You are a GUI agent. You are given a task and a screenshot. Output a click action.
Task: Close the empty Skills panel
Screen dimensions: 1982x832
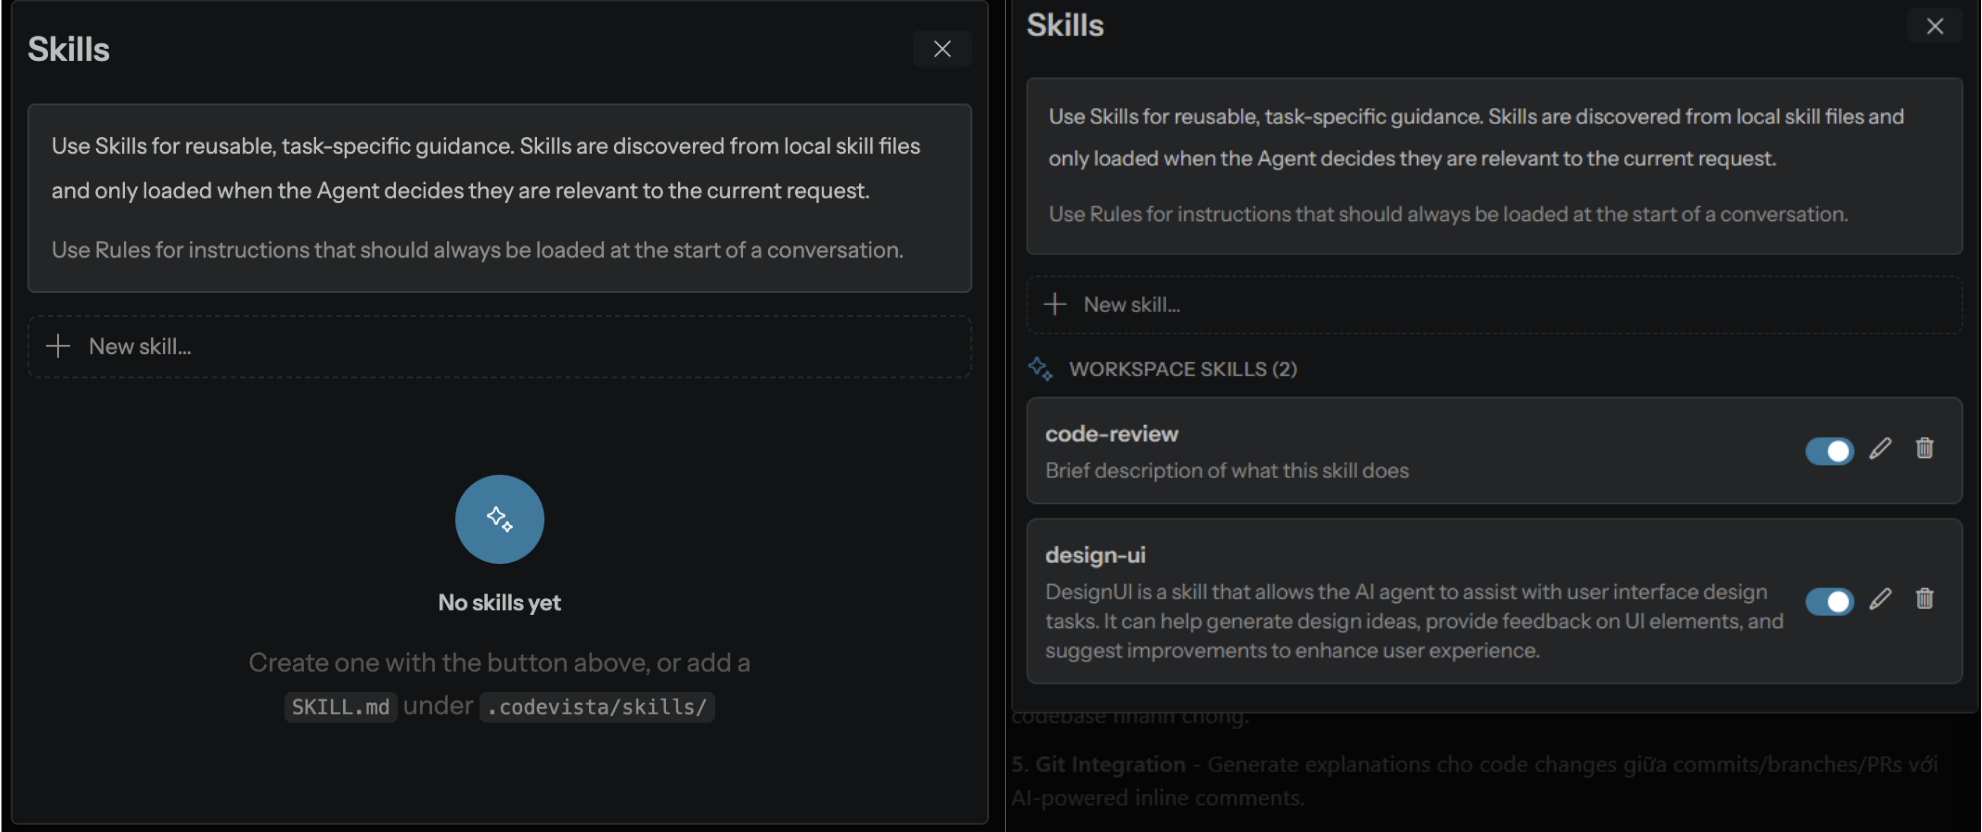click(x=942, y=49)
